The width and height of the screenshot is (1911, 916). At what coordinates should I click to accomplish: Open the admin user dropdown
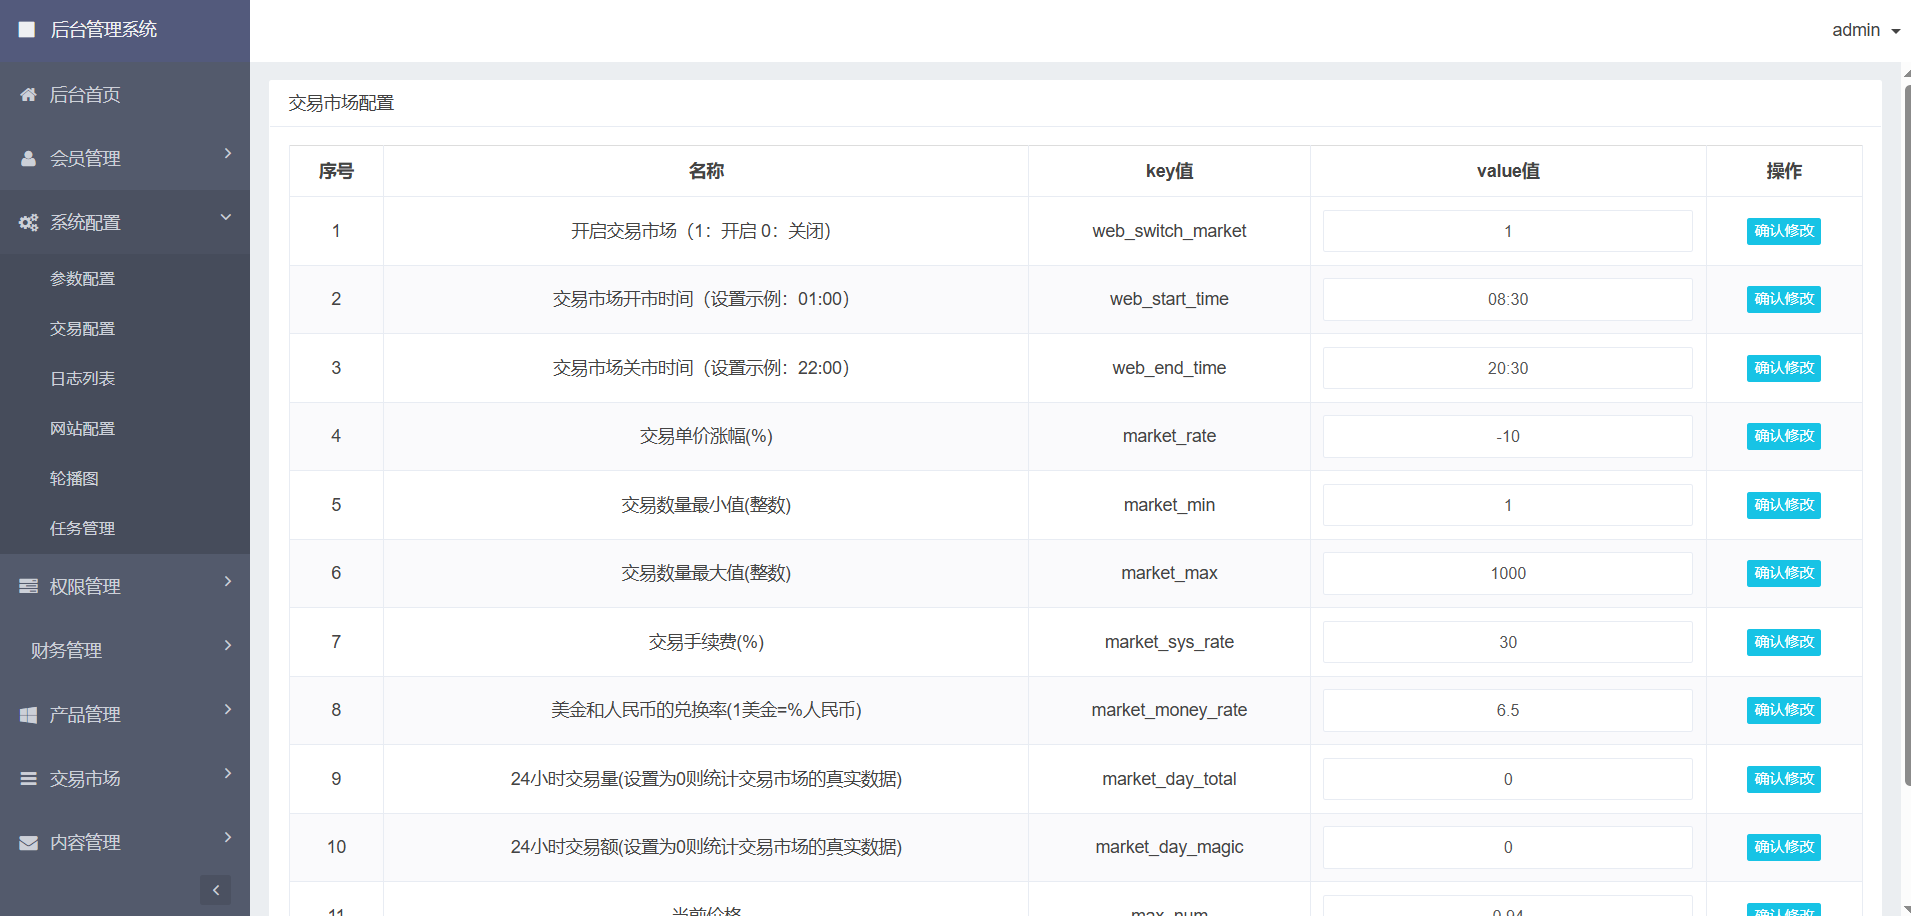pyautogui.click(x=1865, y=30)
